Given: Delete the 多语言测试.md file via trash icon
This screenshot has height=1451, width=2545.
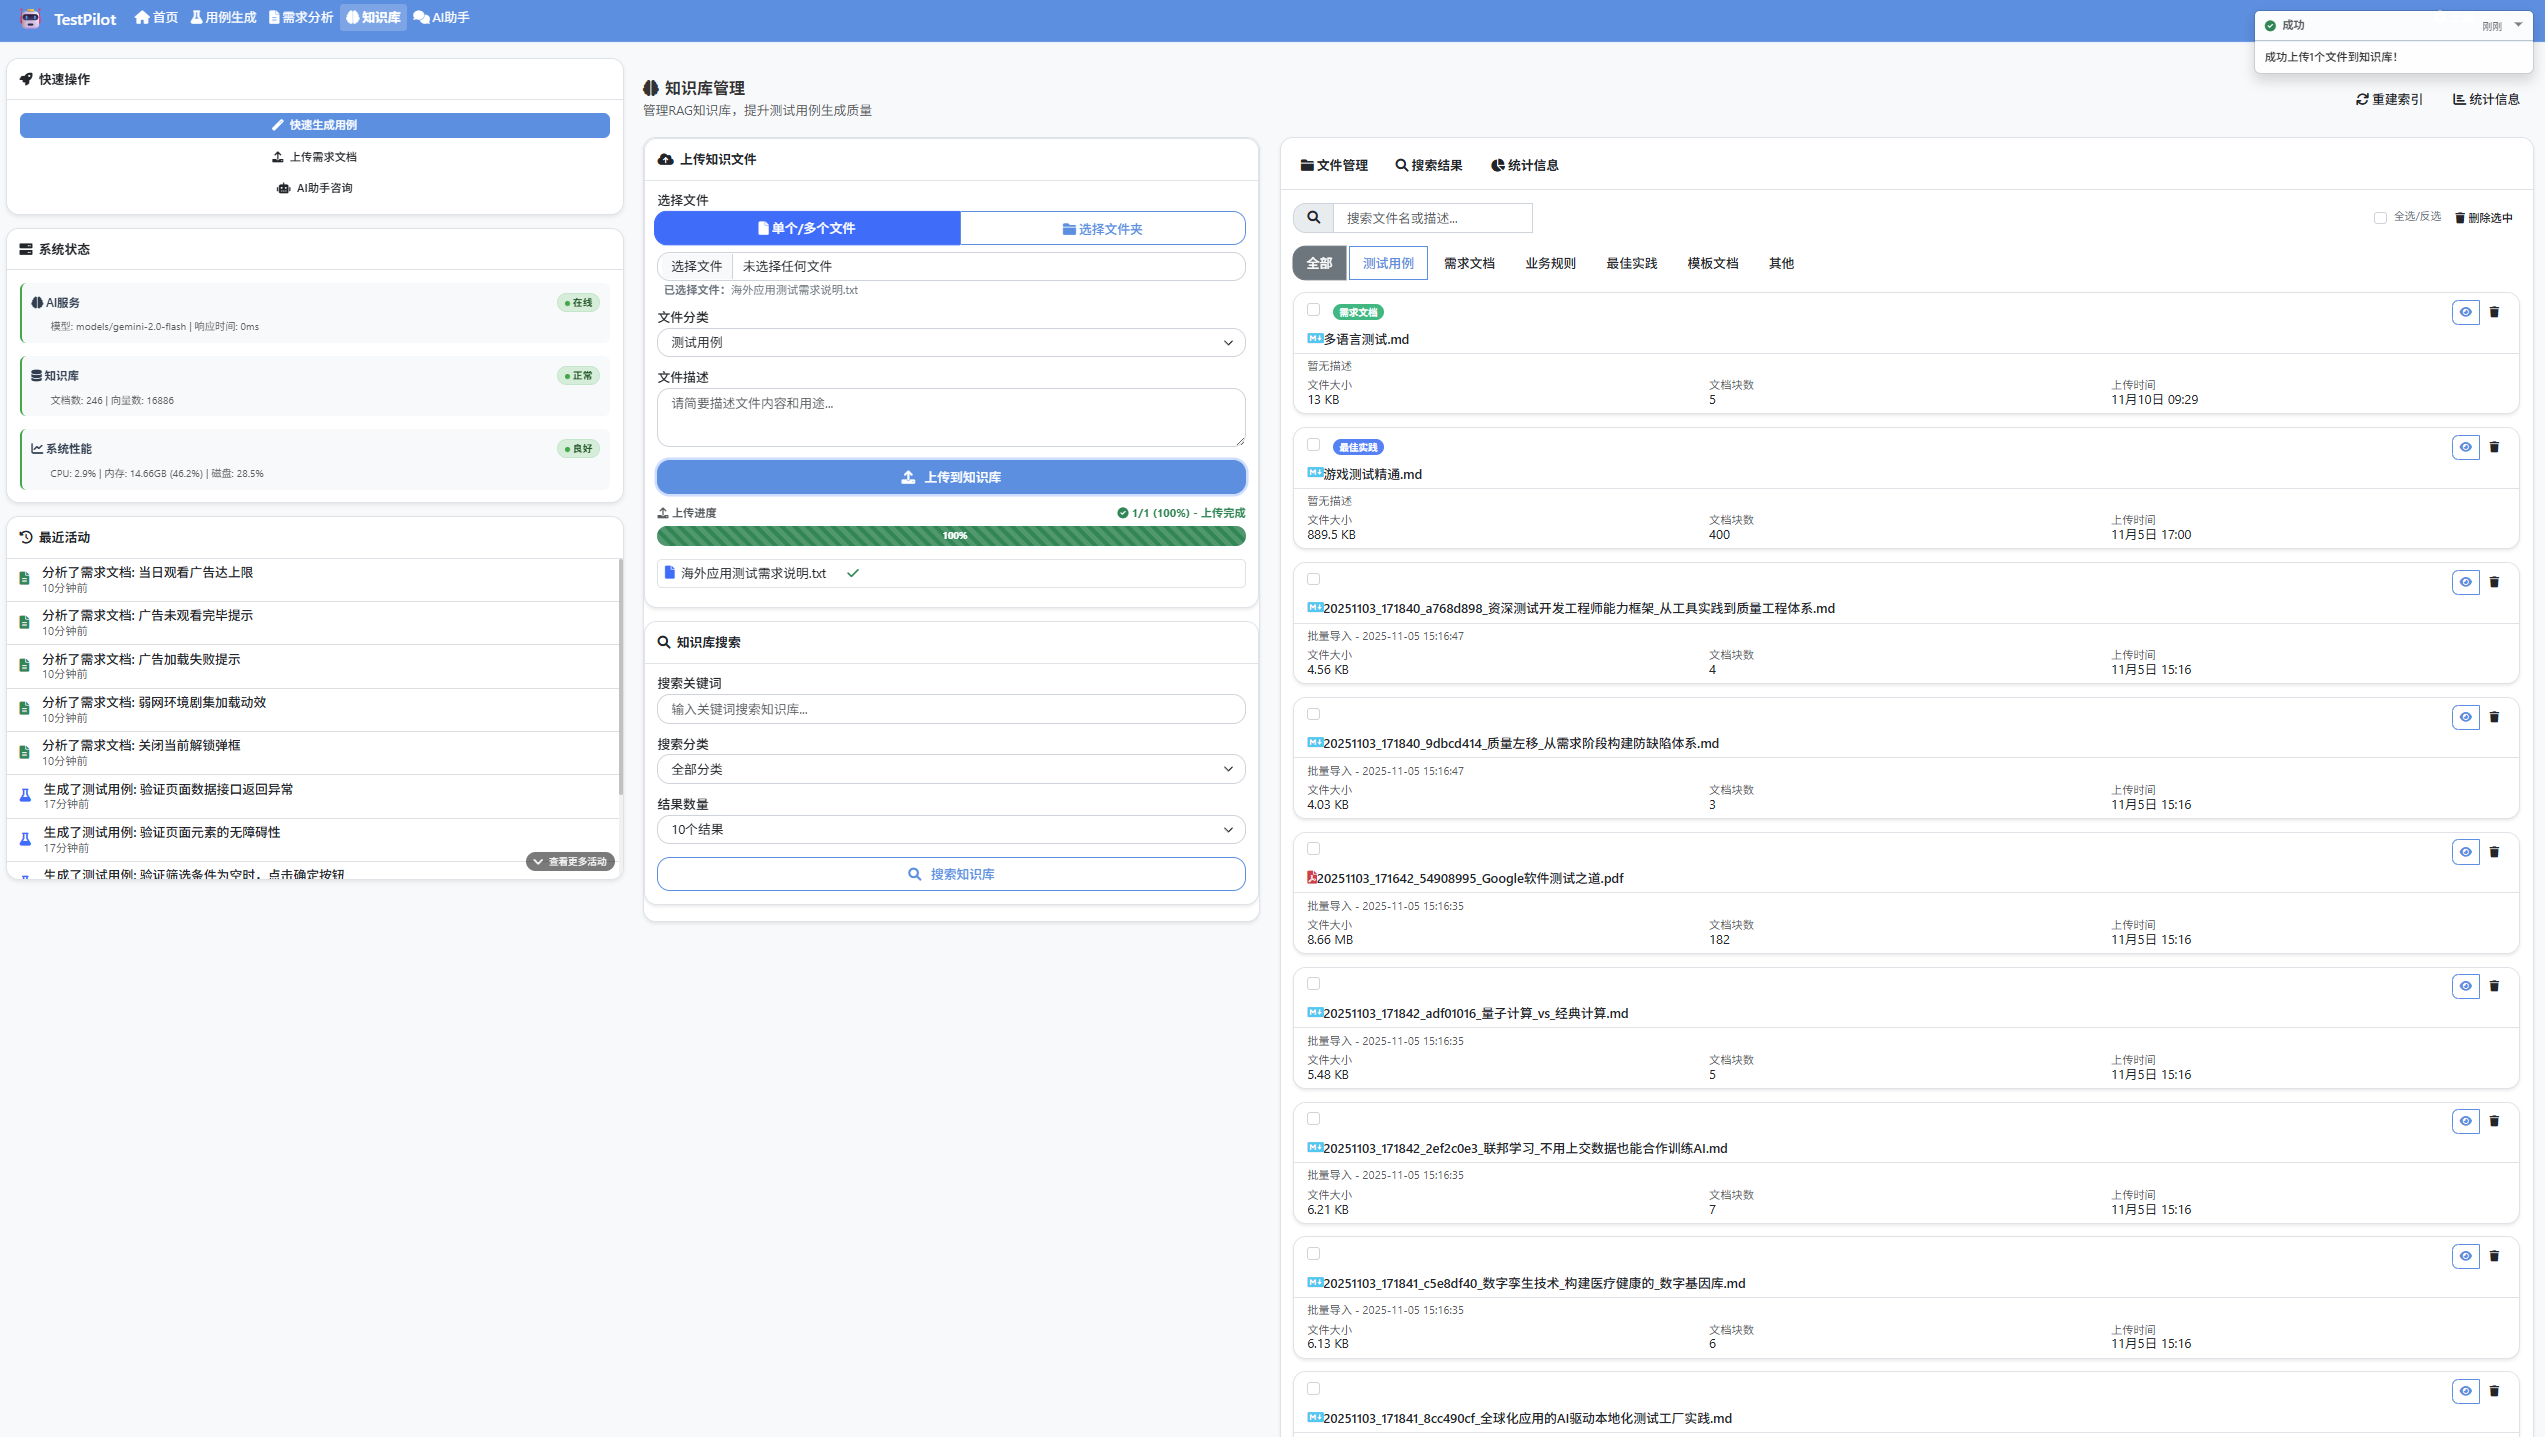Looking at the screenshot, I should pyautogui.click(x=2493, y=312).
